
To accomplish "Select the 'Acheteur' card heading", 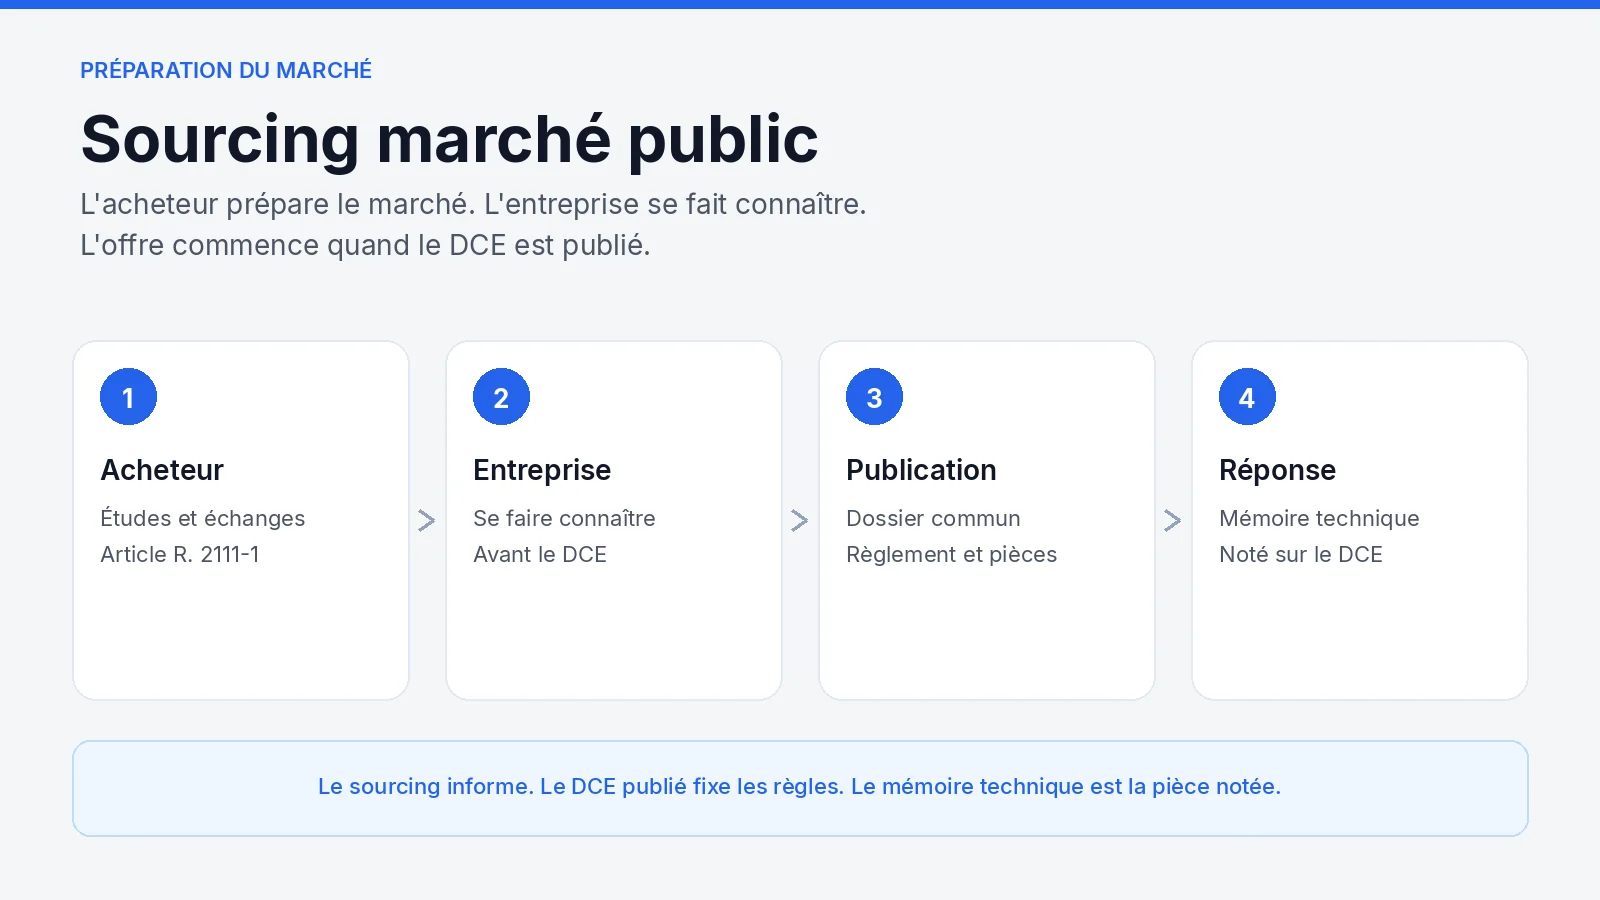I will [162, 470].
